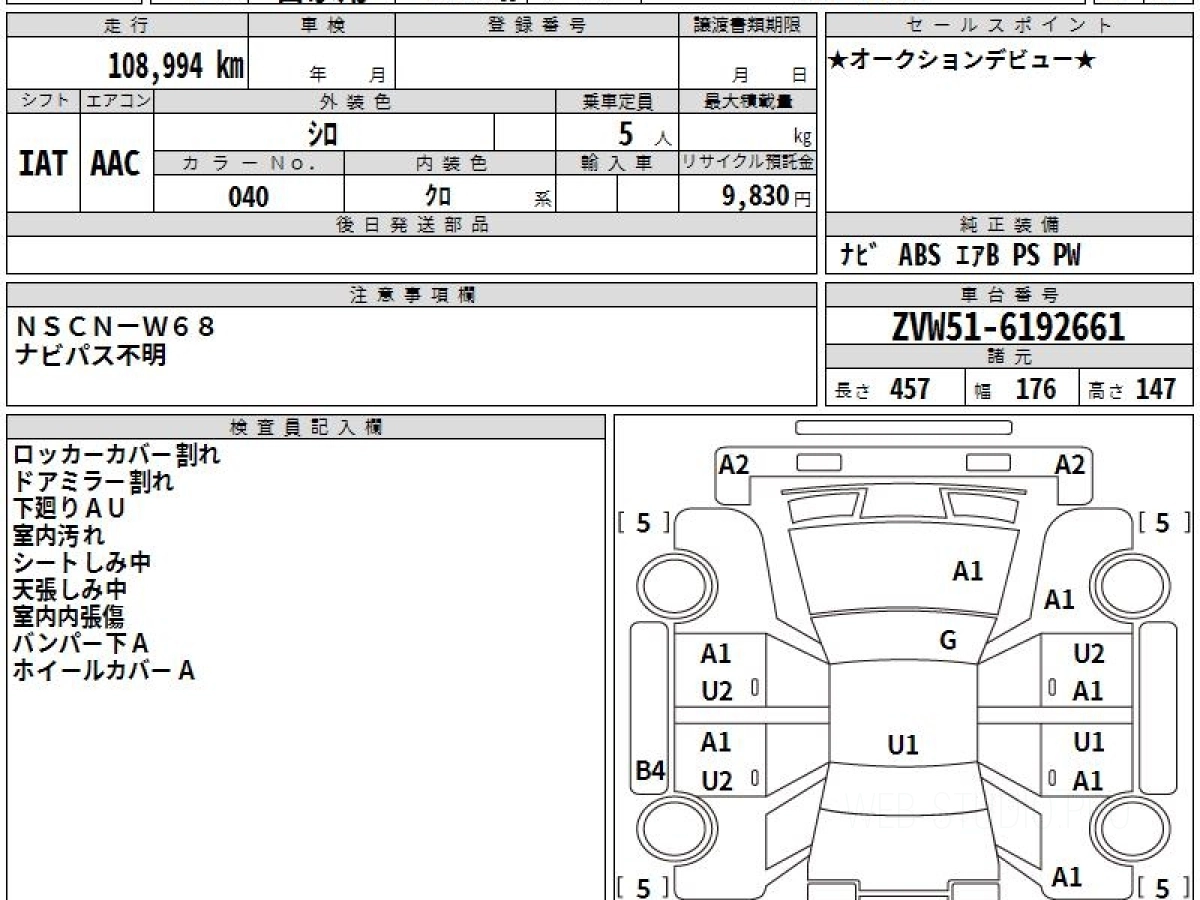Click the recycle deposit 9,830円
Image resolution: width=1200 pixels, height=900 pixels.
767,197
